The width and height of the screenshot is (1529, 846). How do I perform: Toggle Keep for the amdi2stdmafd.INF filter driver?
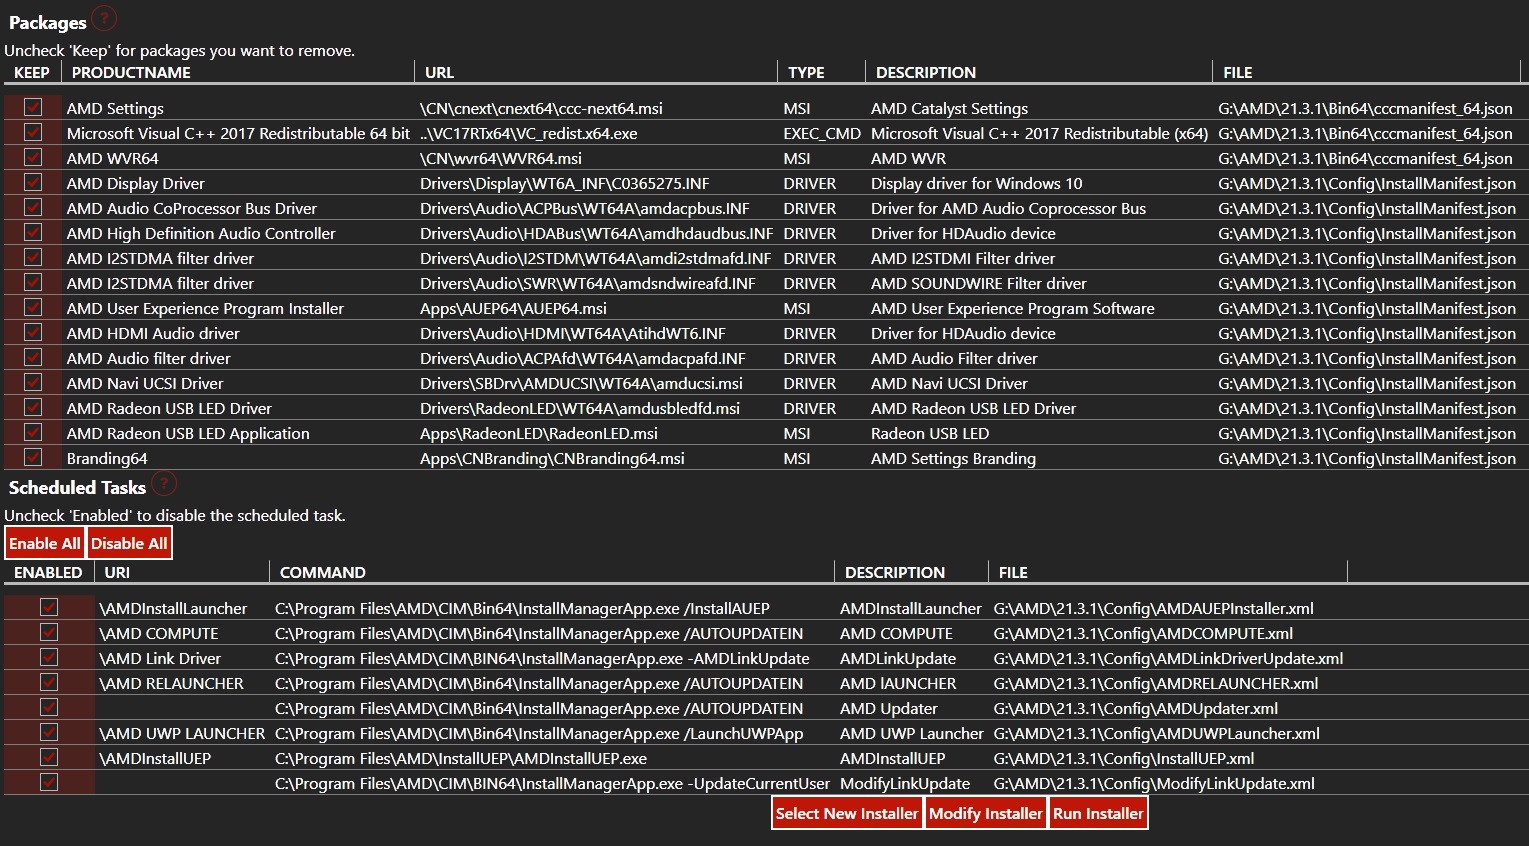click(33, 257)
